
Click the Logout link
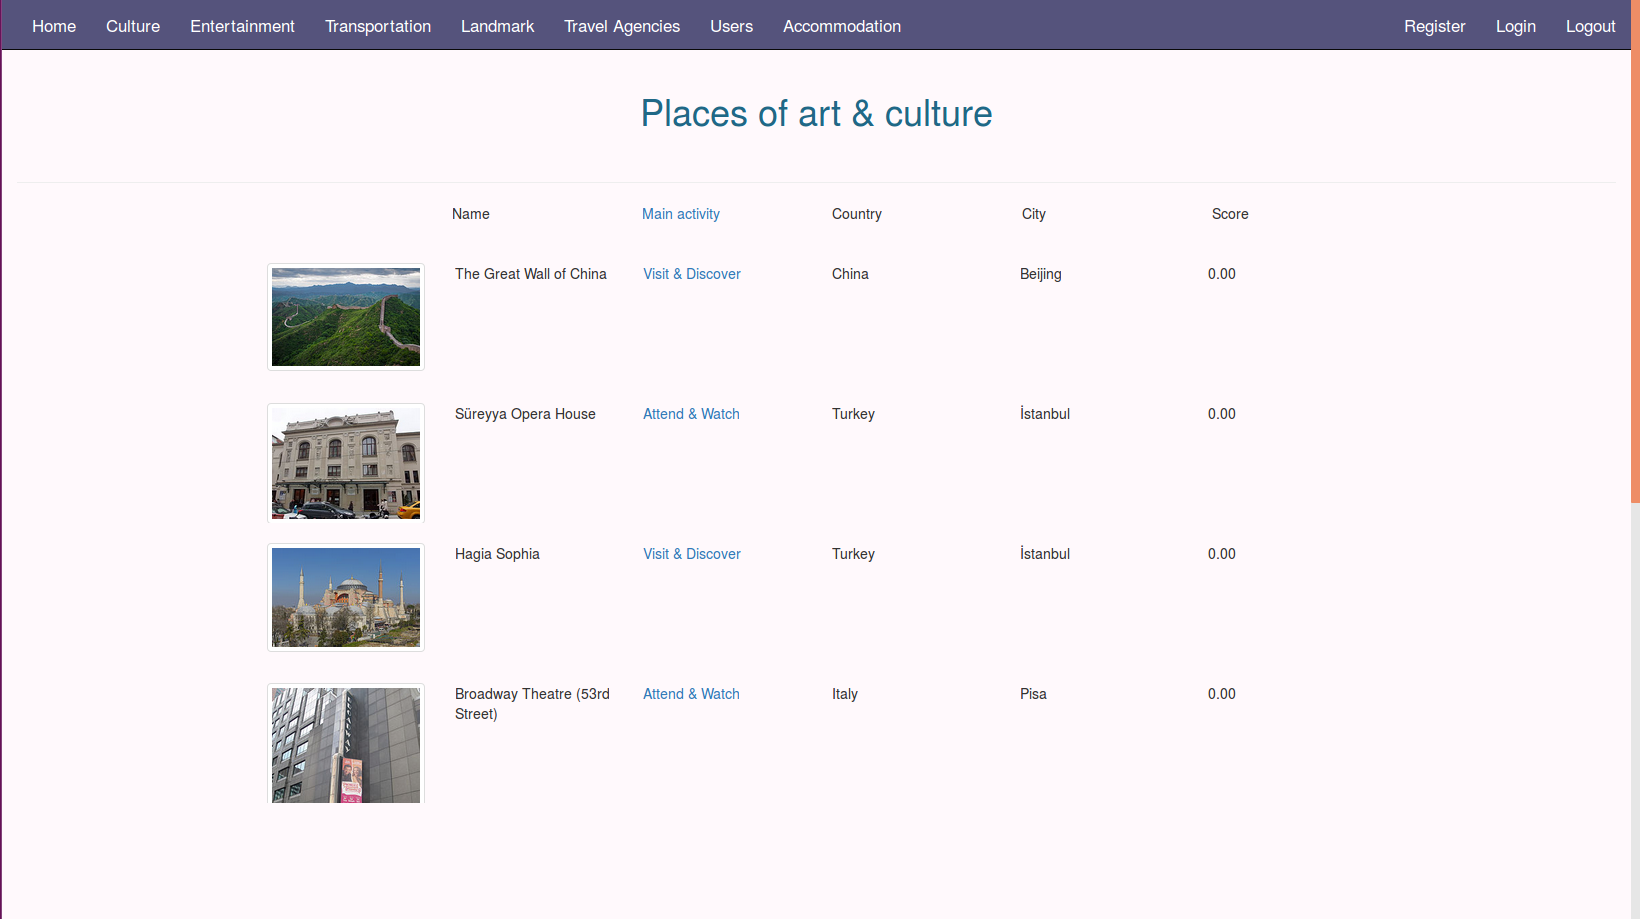pos(1590,26)
